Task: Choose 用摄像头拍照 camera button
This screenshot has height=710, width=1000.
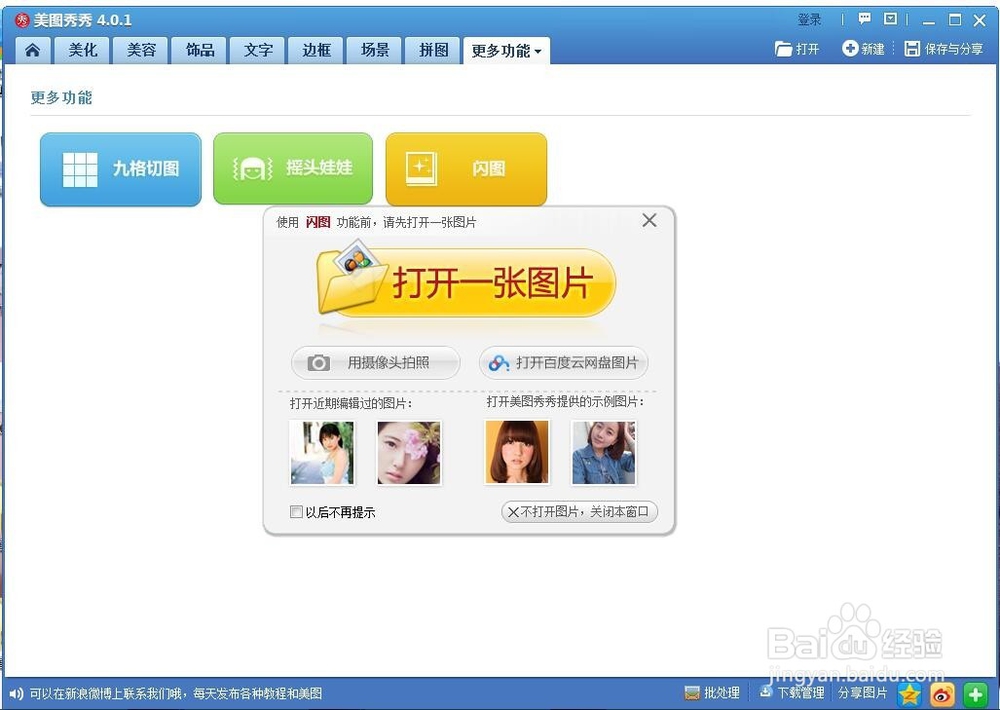Action: (376, 363)
